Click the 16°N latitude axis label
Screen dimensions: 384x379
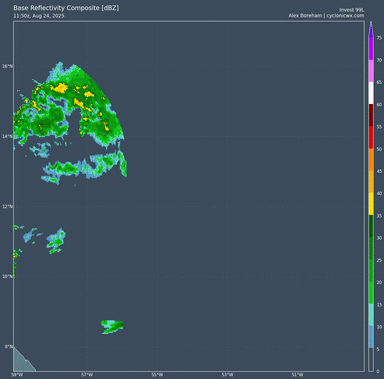[x=8, y=66]
